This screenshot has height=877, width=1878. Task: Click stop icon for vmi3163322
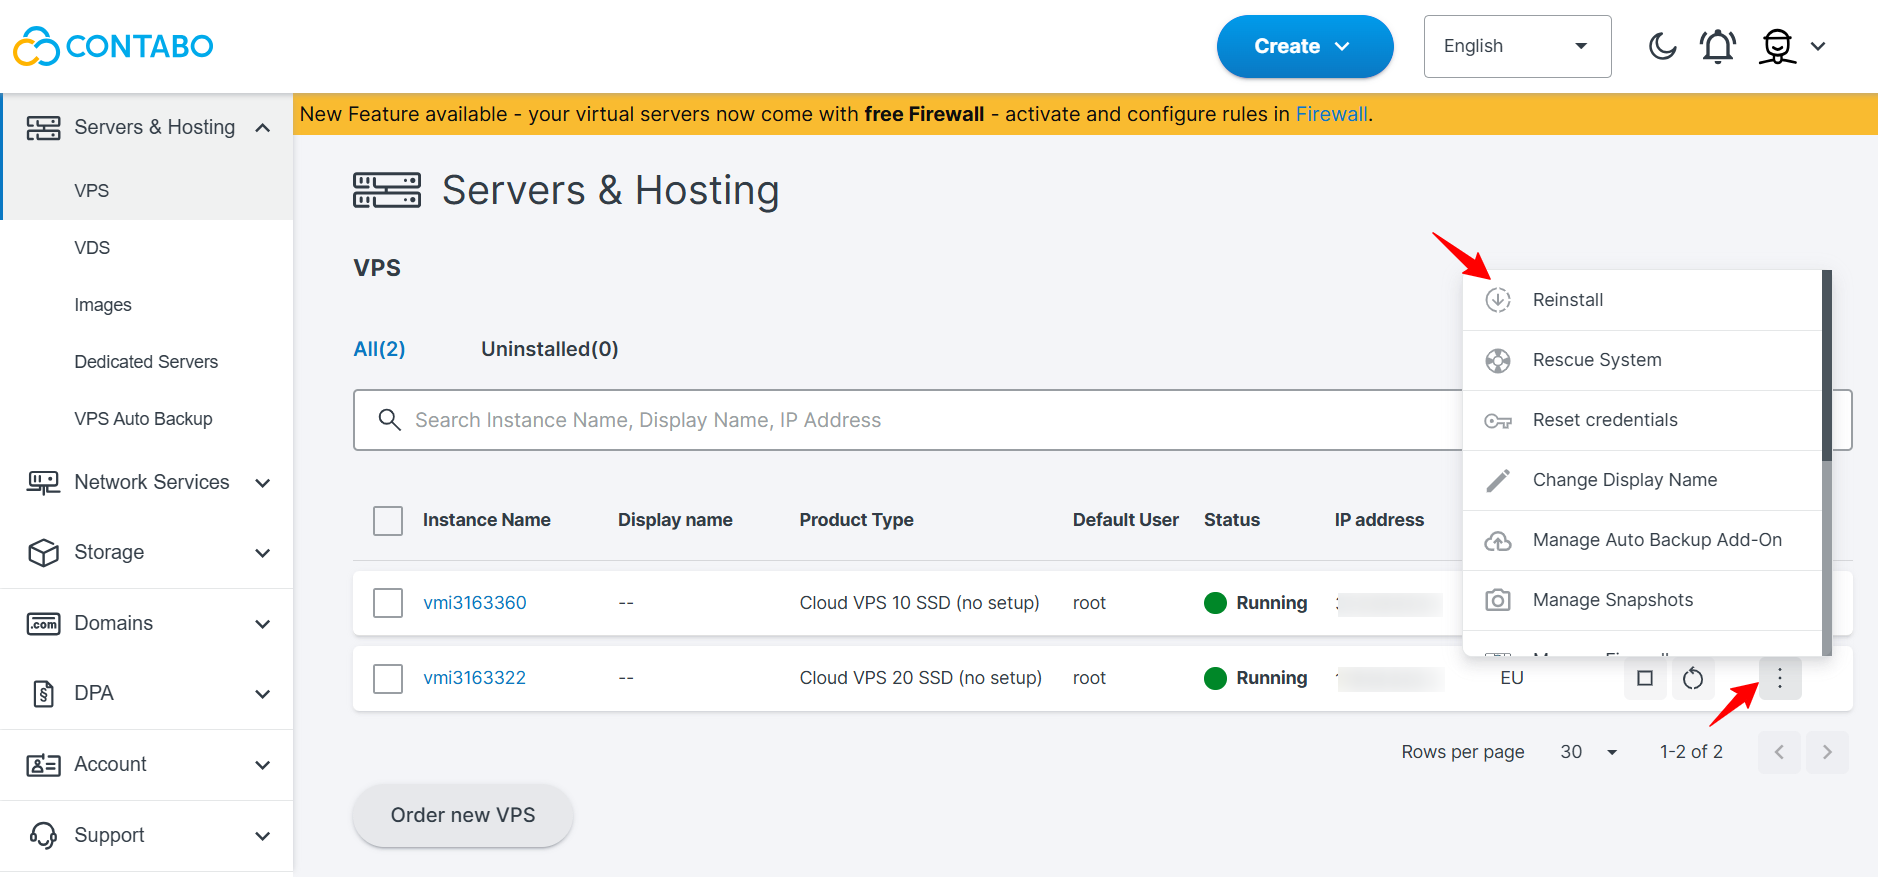click(x=1645, y=678)
